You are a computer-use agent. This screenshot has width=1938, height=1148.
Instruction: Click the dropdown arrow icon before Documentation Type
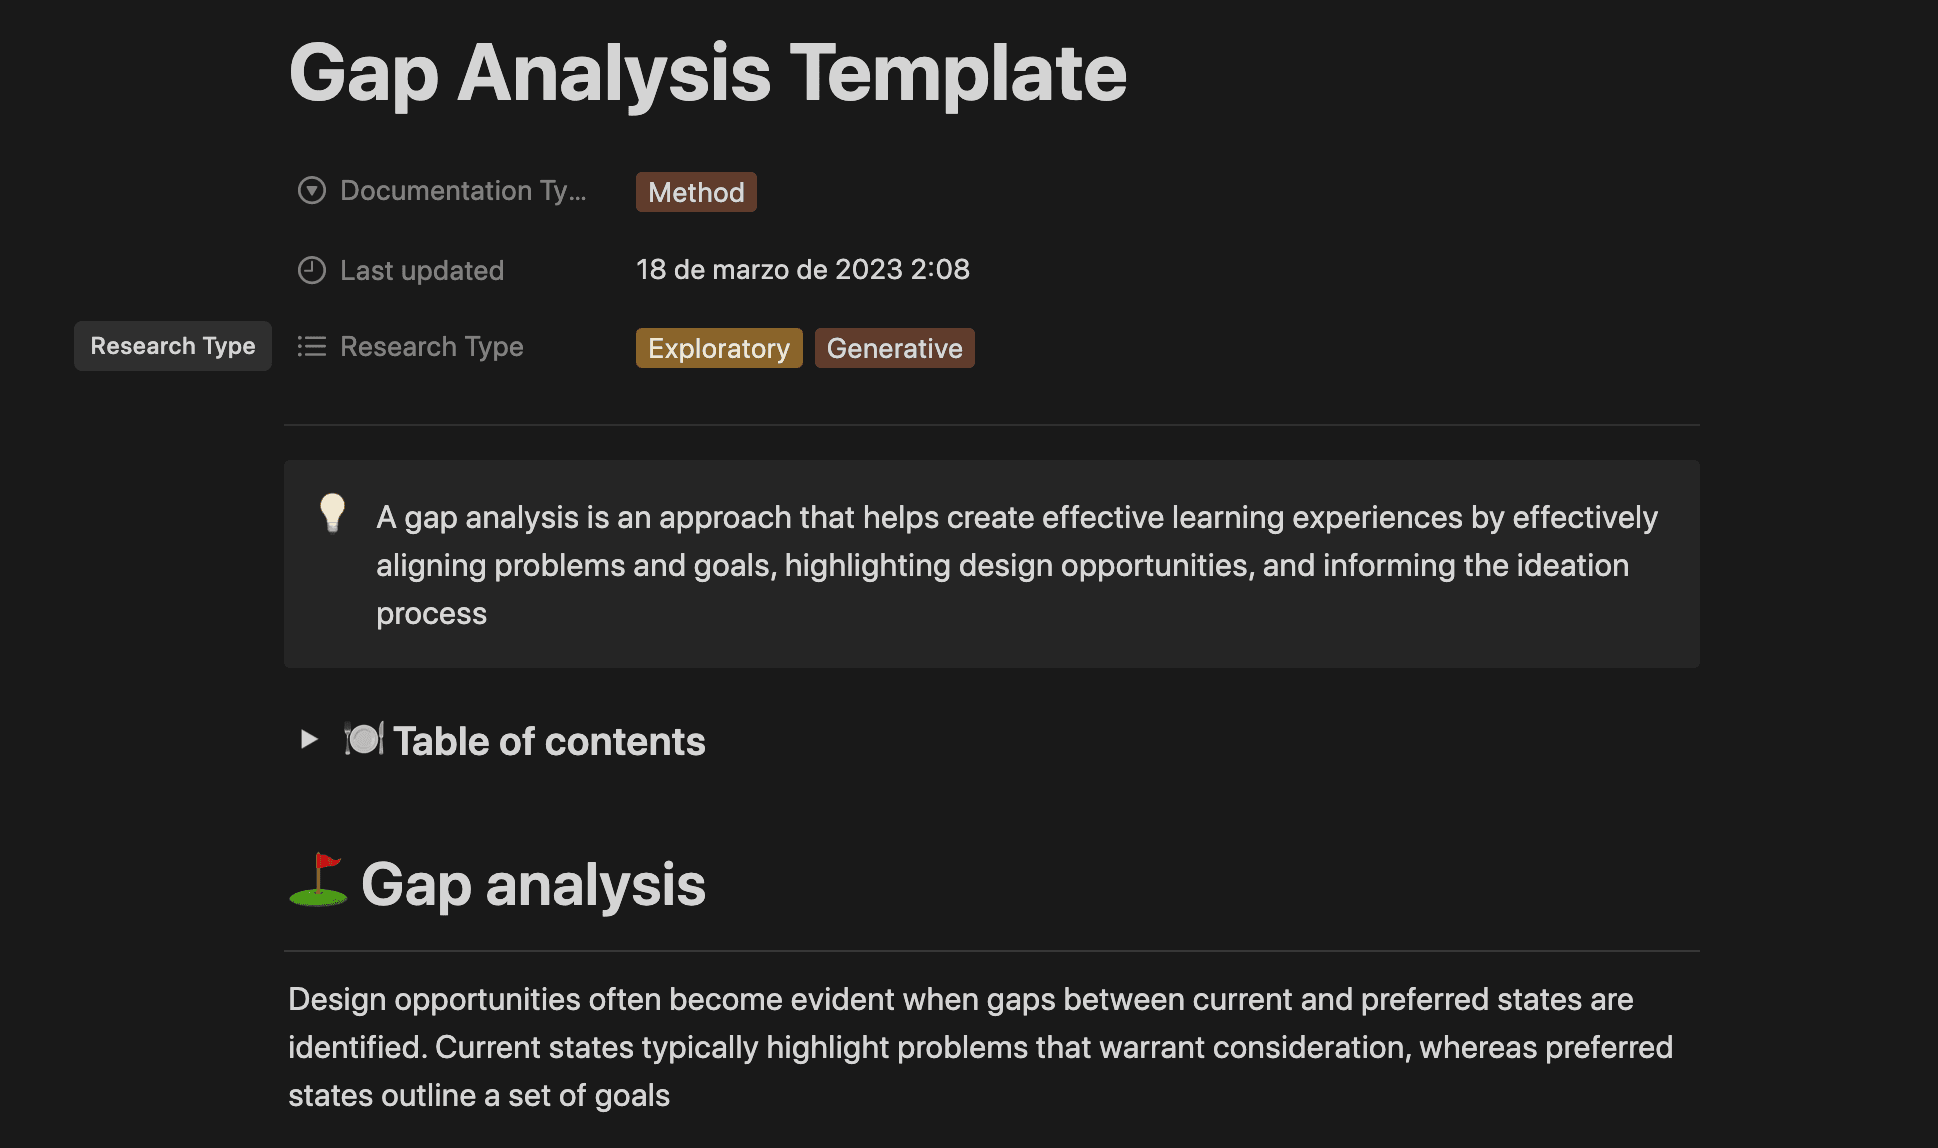[x=312, y=190]
